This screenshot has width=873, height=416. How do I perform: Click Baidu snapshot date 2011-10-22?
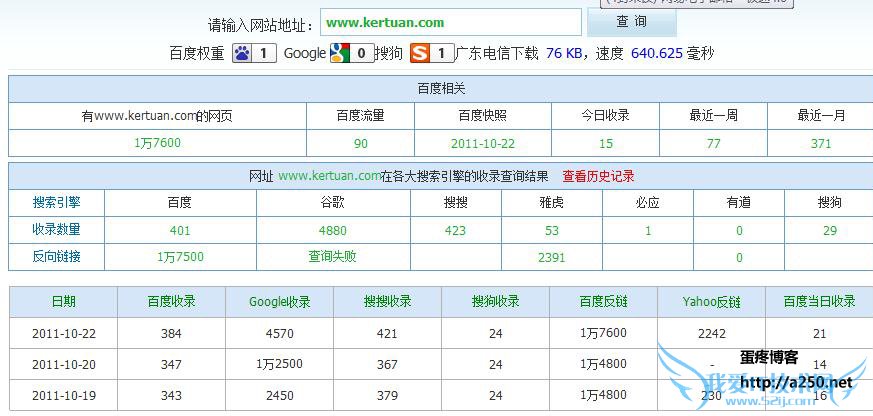tap(483, 144)
